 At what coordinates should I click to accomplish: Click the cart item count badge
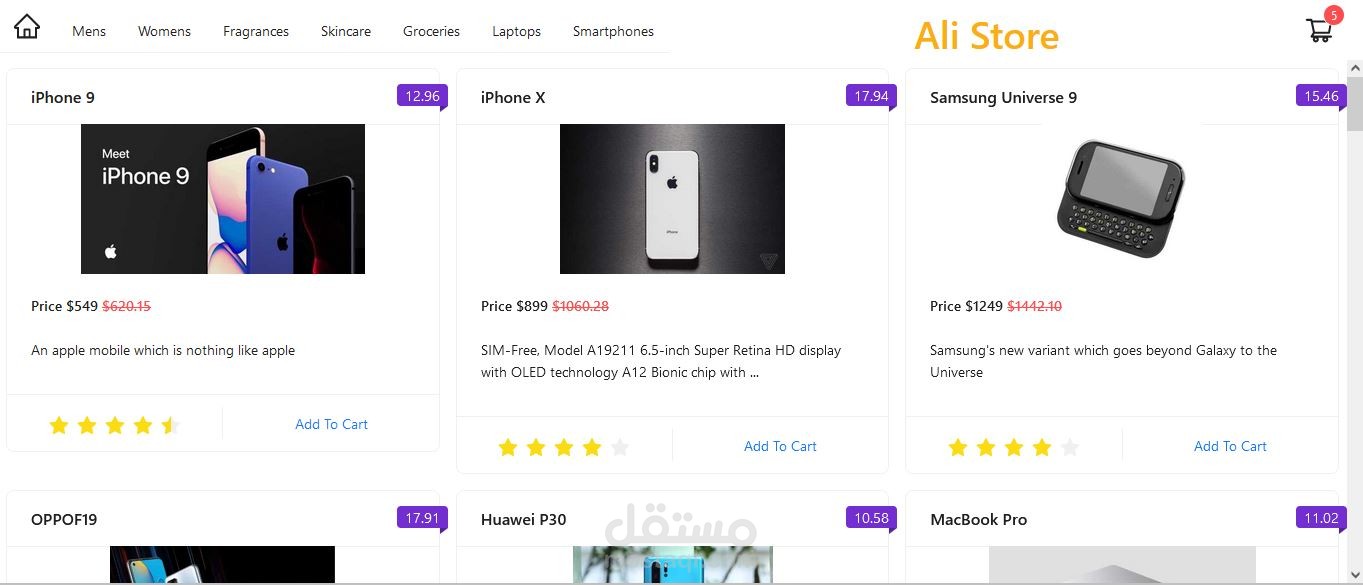1333,15
